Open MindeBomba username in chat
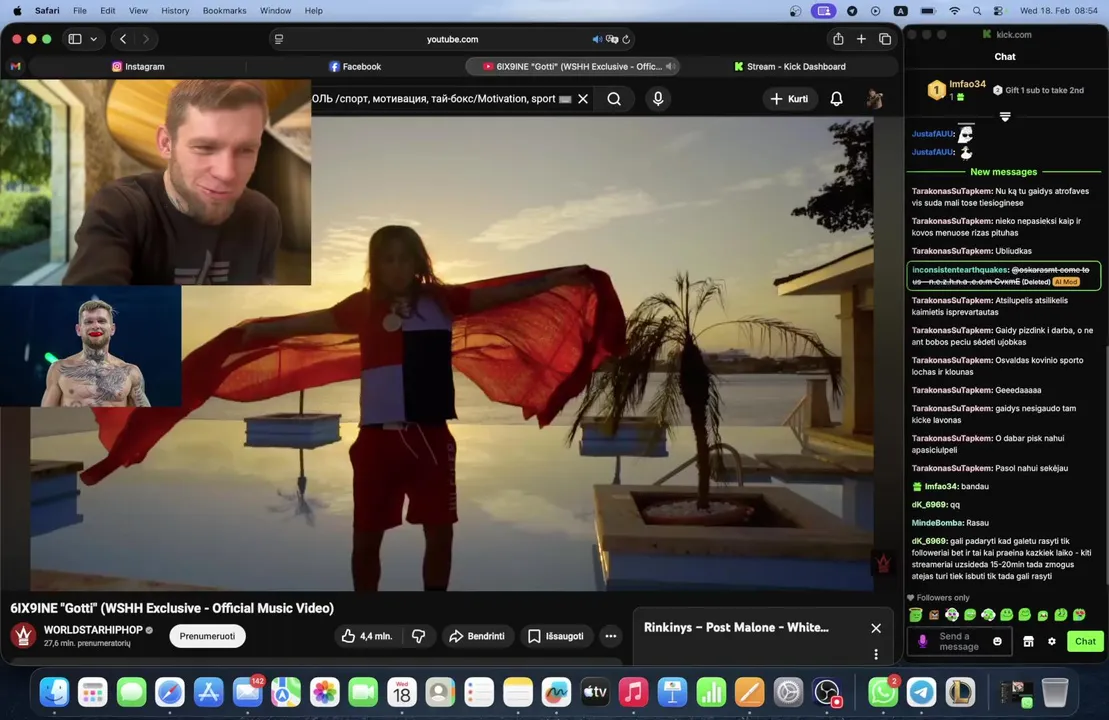The image size is (1109, 720). tap(937, 523)
